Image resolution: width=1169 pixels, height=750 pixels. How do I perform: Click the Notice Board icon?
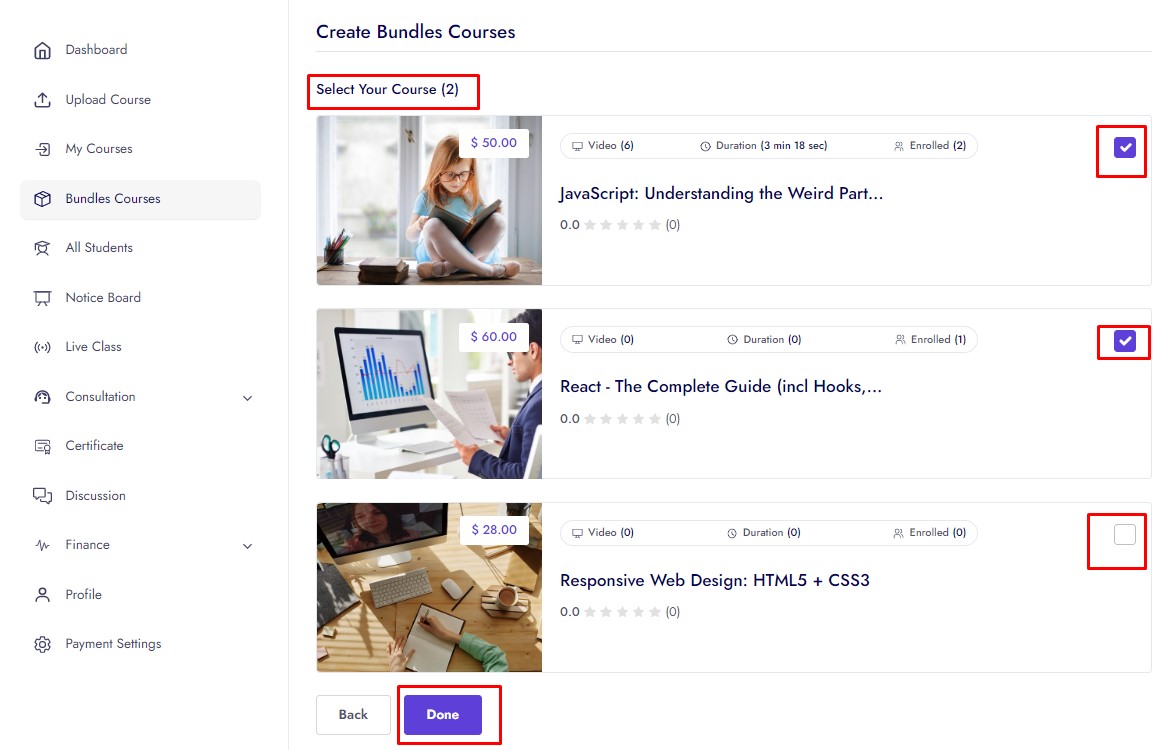(x=42, y=298)
